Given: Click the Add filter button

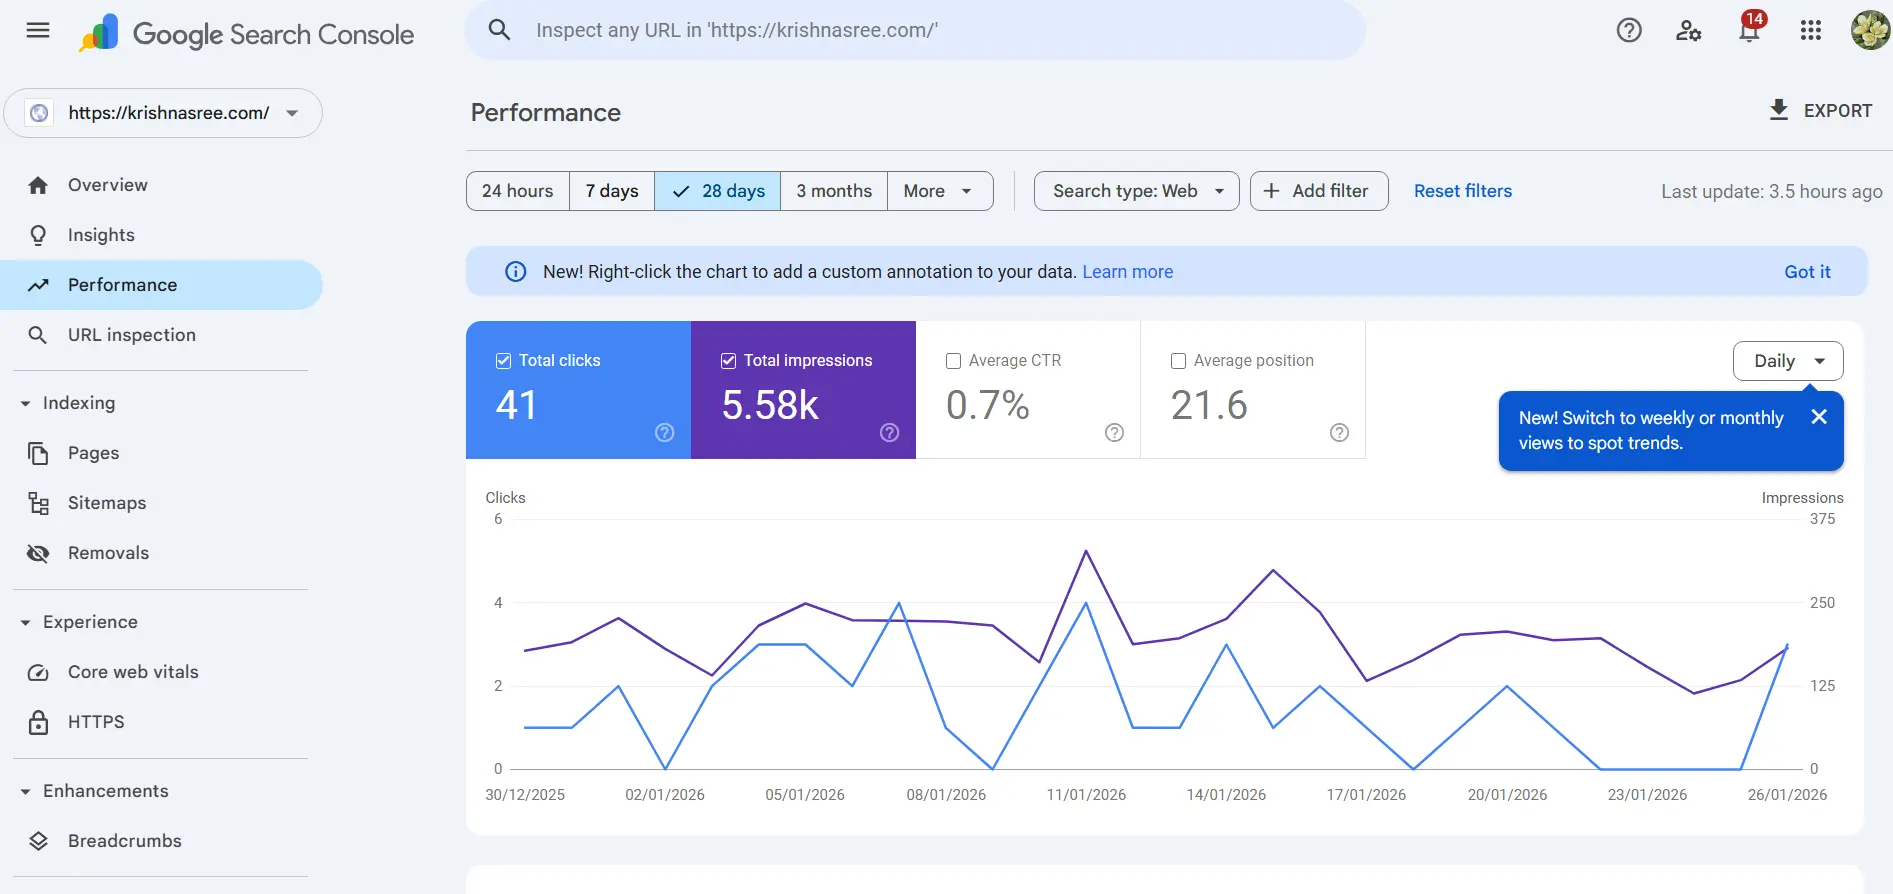Looking at the screenshot, I should coord(1318,191).
